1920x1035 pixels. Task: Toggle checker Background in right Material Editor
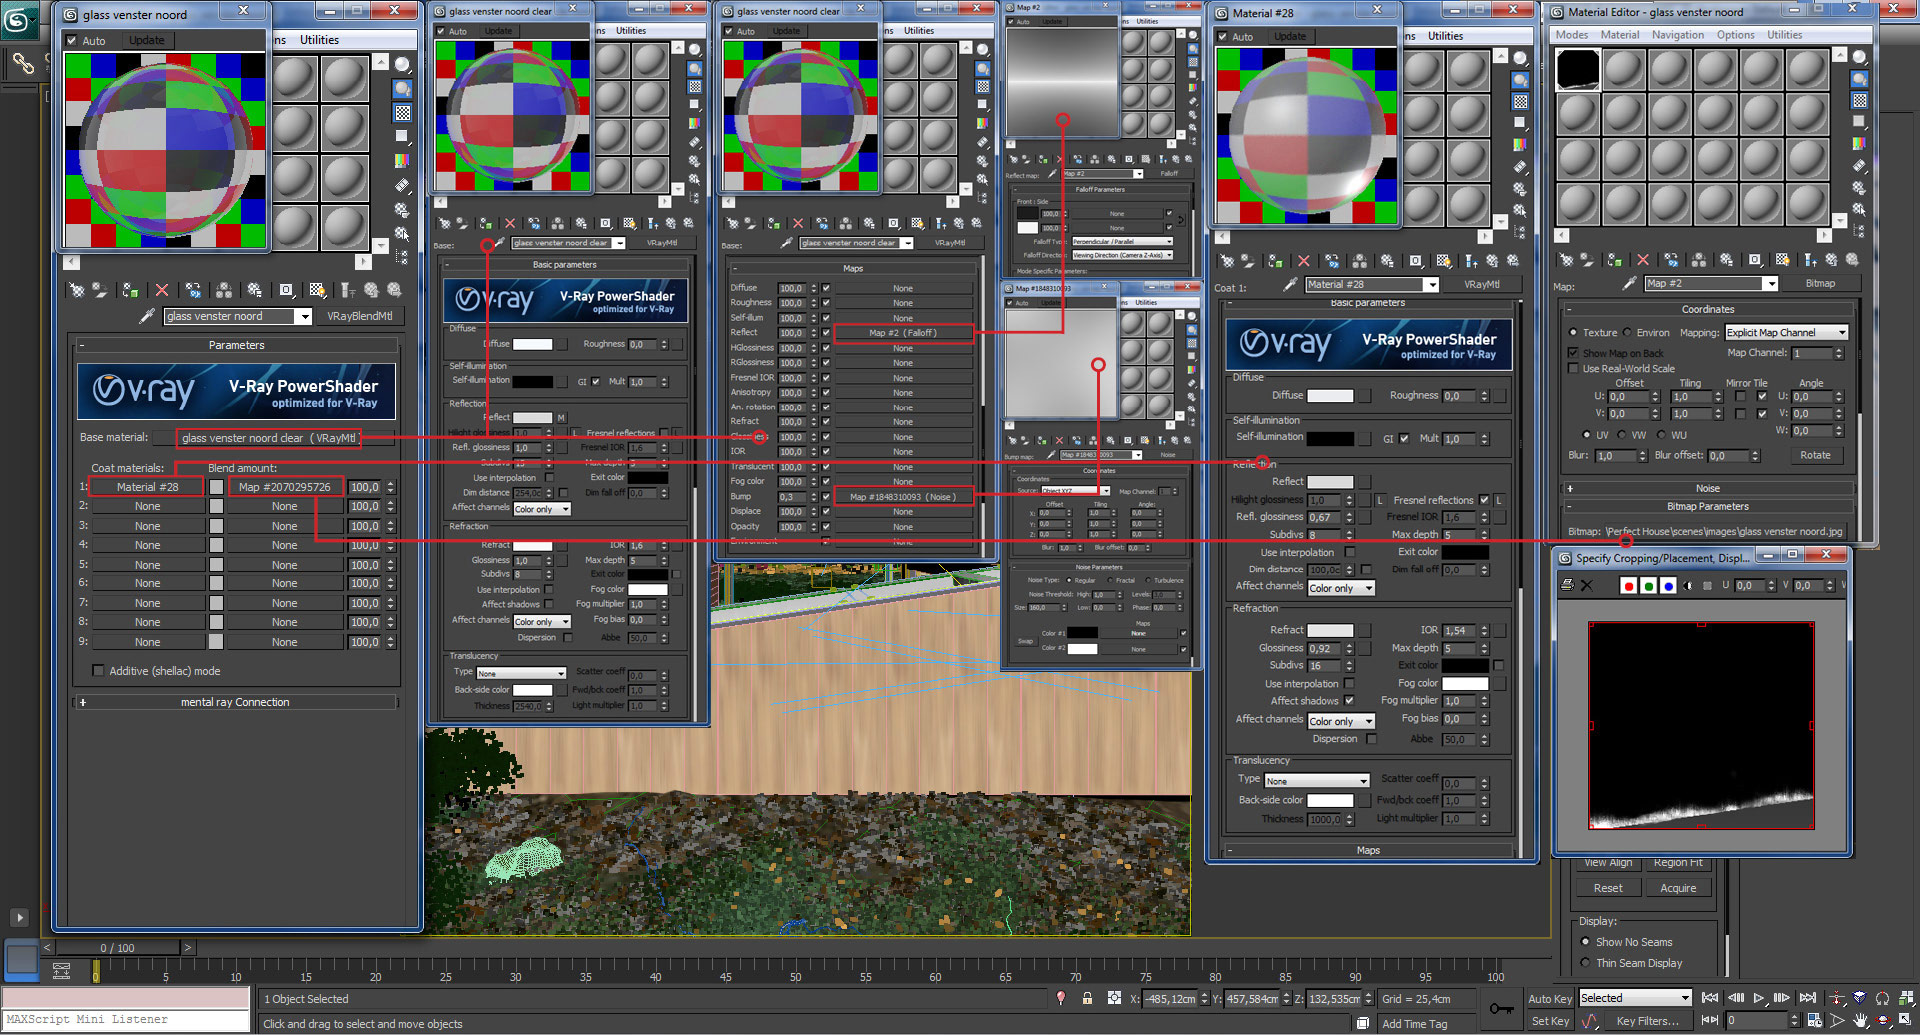[x=1859, y=101]
